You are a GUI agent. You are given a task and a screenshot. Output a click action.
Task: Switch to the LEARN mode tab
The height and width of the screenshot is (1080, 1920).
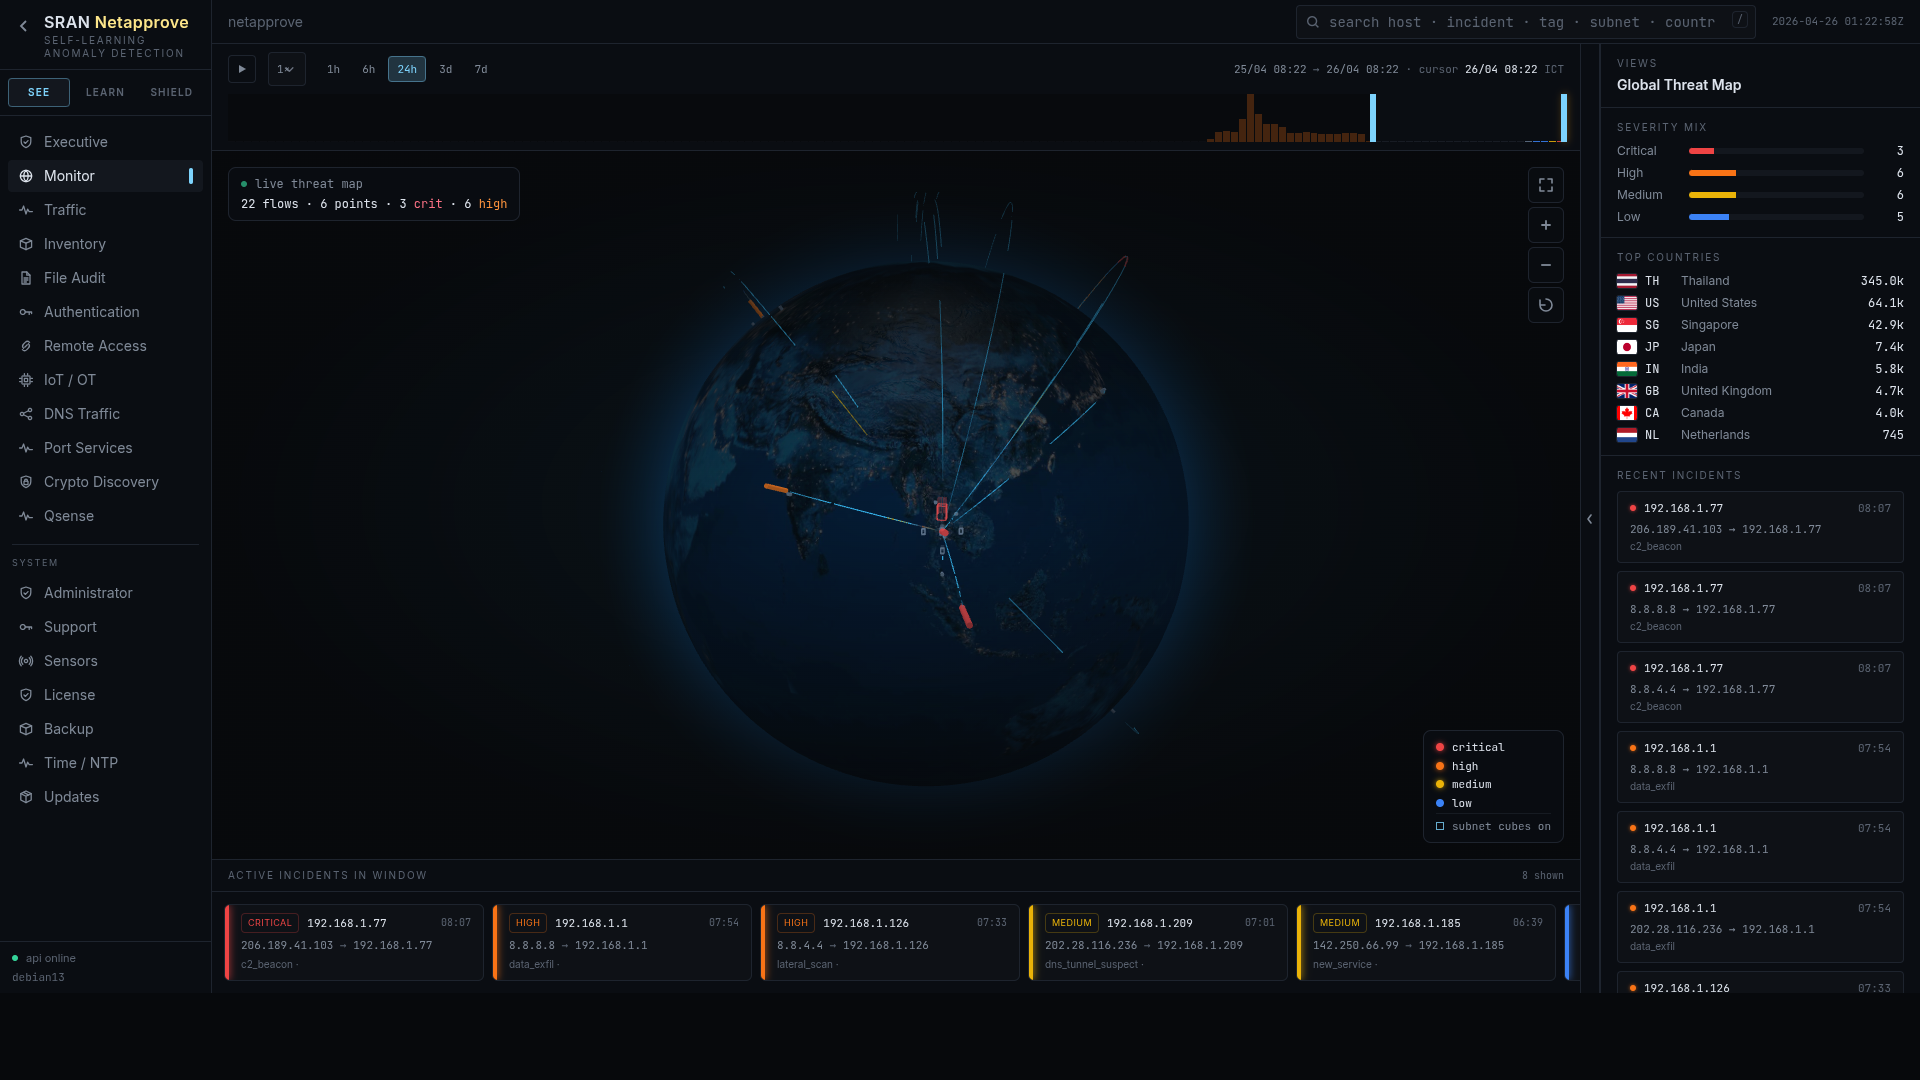(x=105, y=92)
